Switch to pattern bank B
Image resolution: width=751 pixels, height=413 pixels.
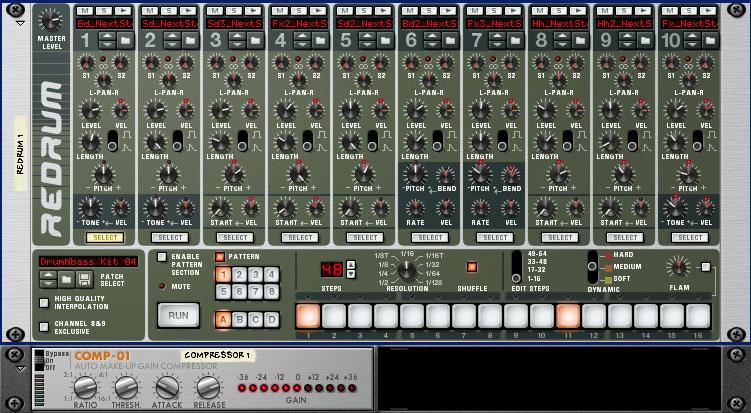[x=239, y=320]
